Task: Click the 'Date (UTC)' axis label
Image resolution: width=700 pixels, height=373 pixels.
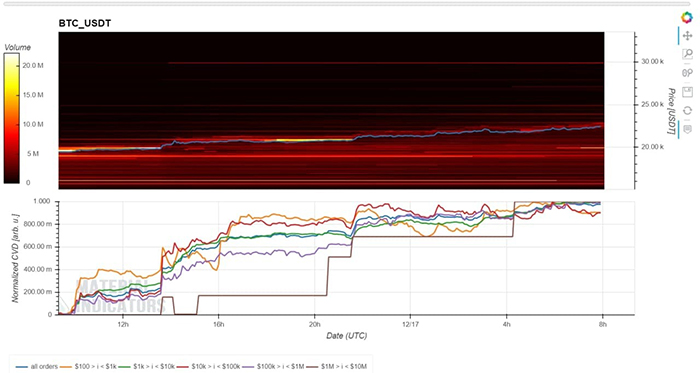Action: (346, 336)
